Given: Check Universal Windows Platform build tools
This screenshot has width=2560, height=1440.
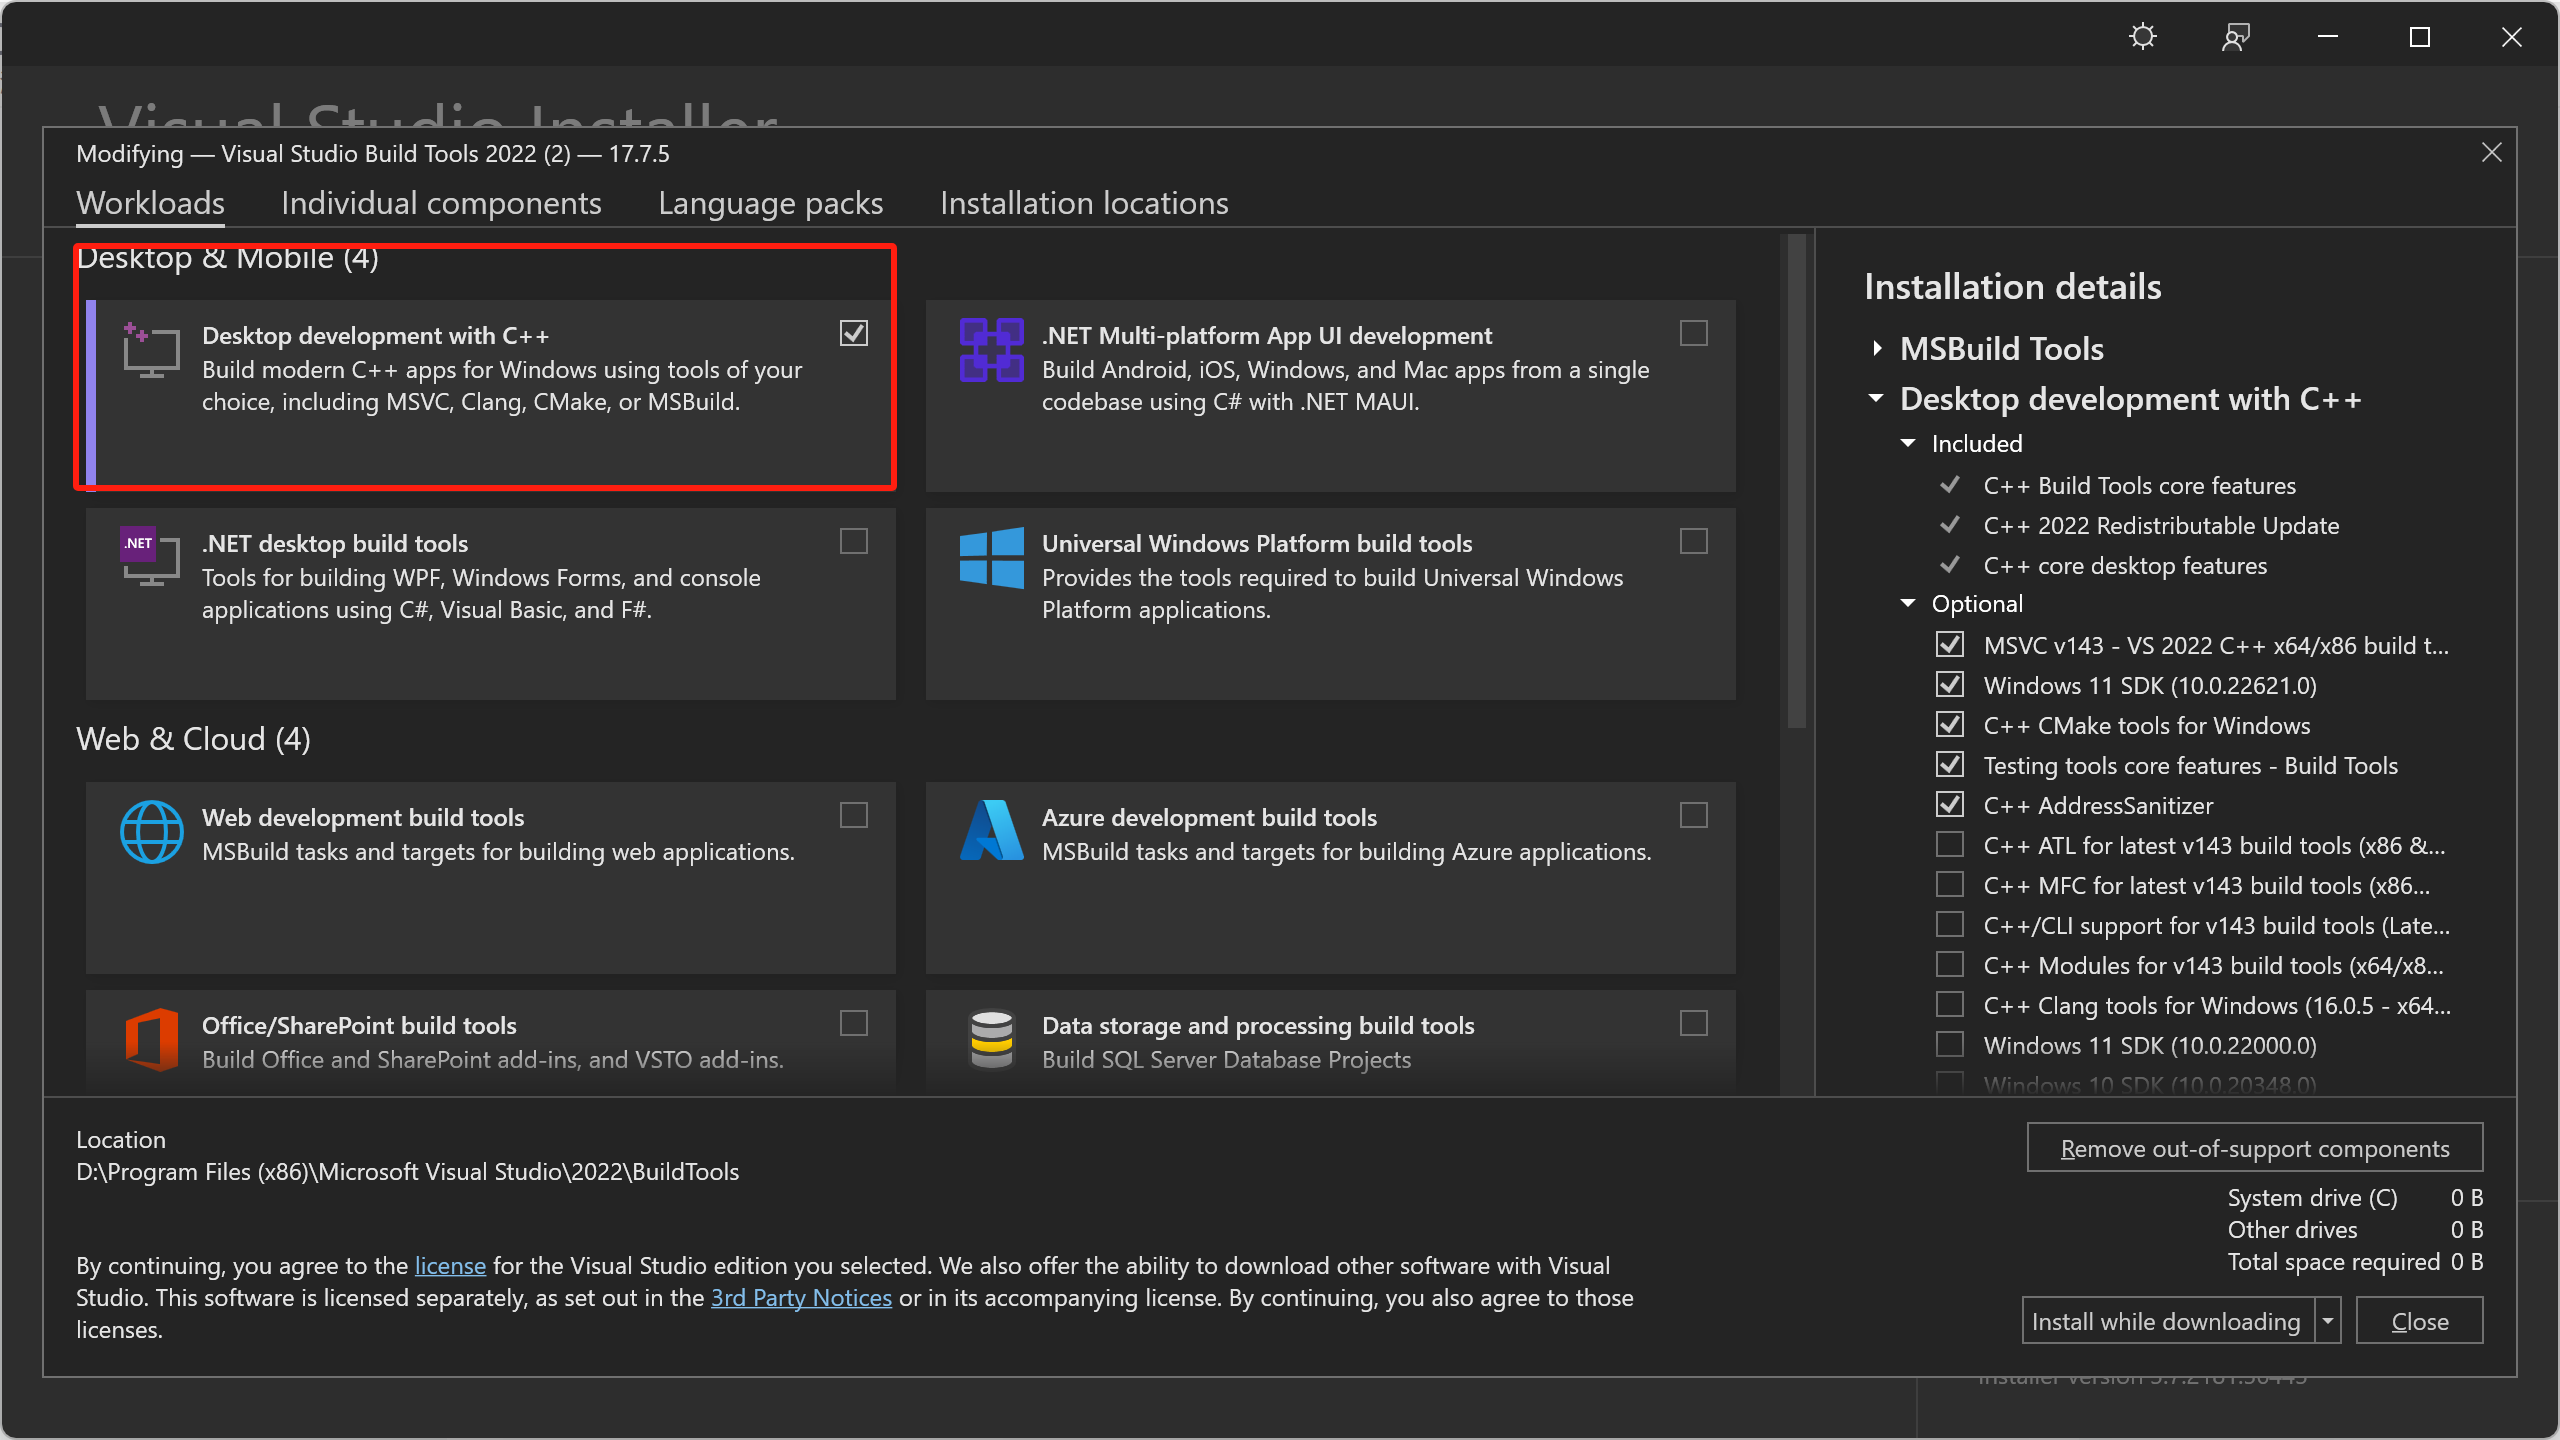Looking at the screenshot, I should (x=1694, y=541).
